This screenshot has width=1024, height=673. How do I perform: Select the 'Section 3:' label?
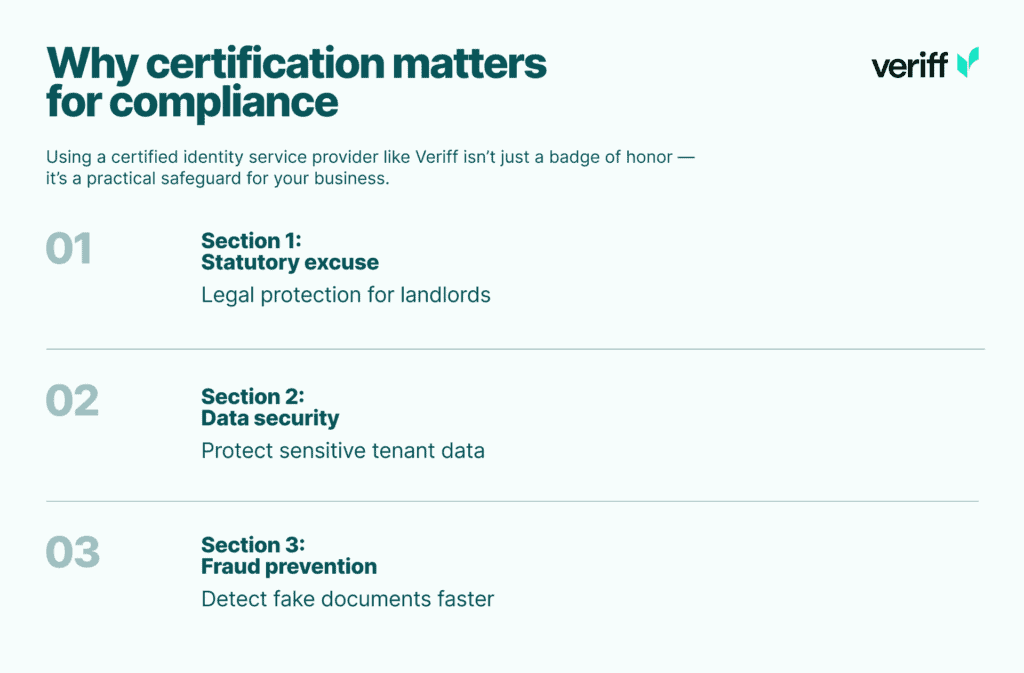tap(253, 545)
